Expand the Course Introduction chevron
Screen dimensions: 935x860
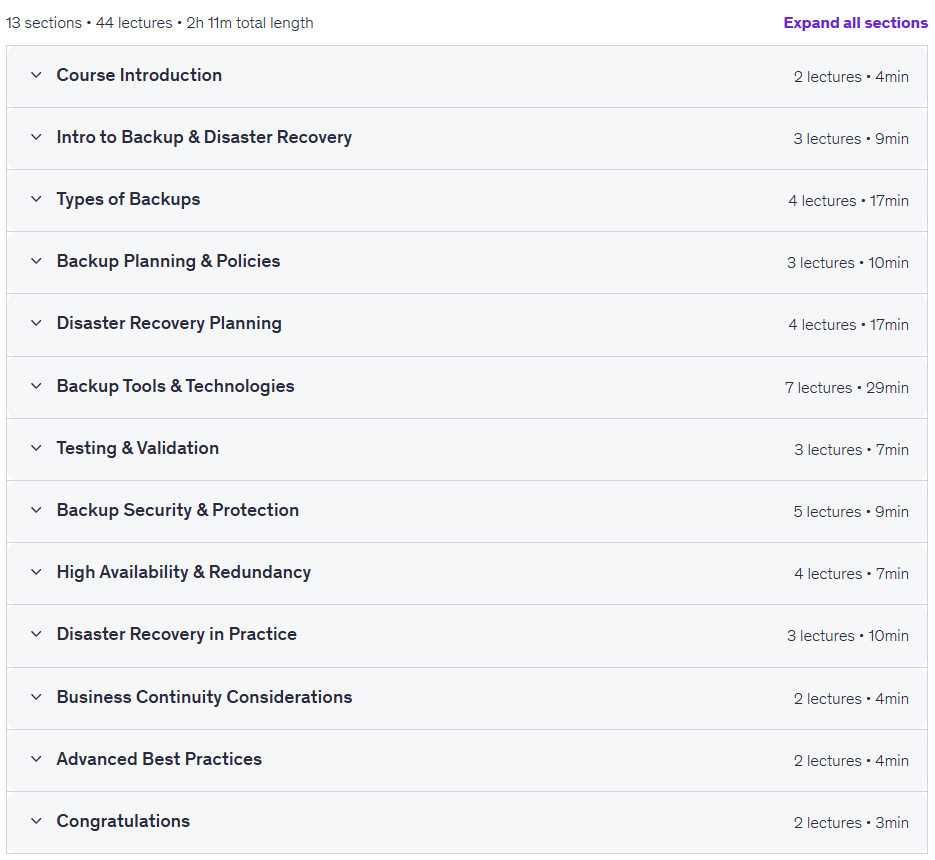pos(36,75)
